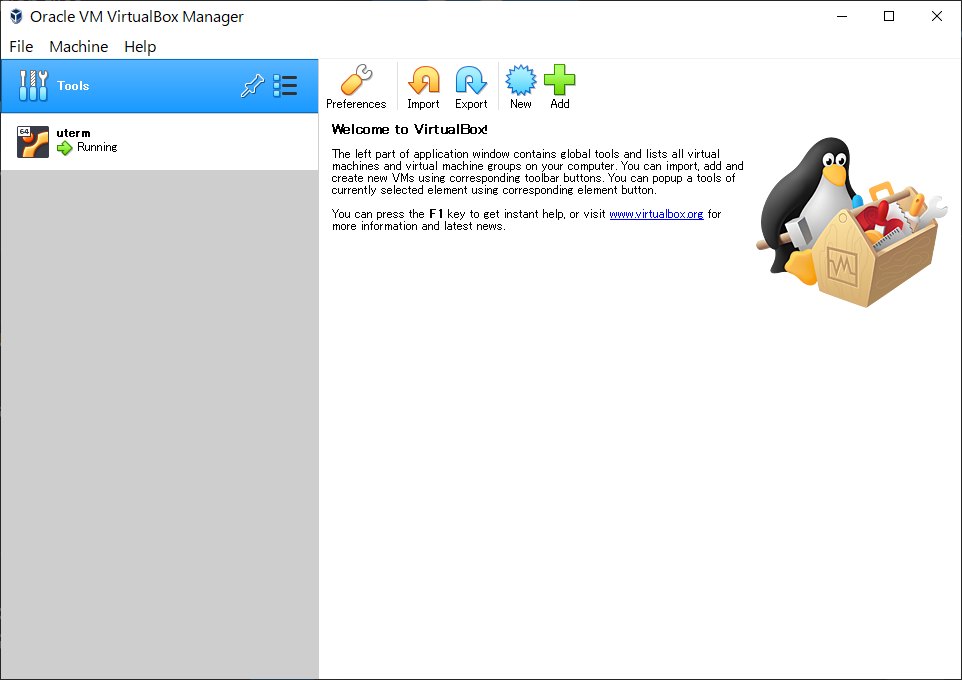Image resolution: width=962 pixels, height=680 pixels.
Task: Click the penguin toolbox illustration
Action: point(852,222)
